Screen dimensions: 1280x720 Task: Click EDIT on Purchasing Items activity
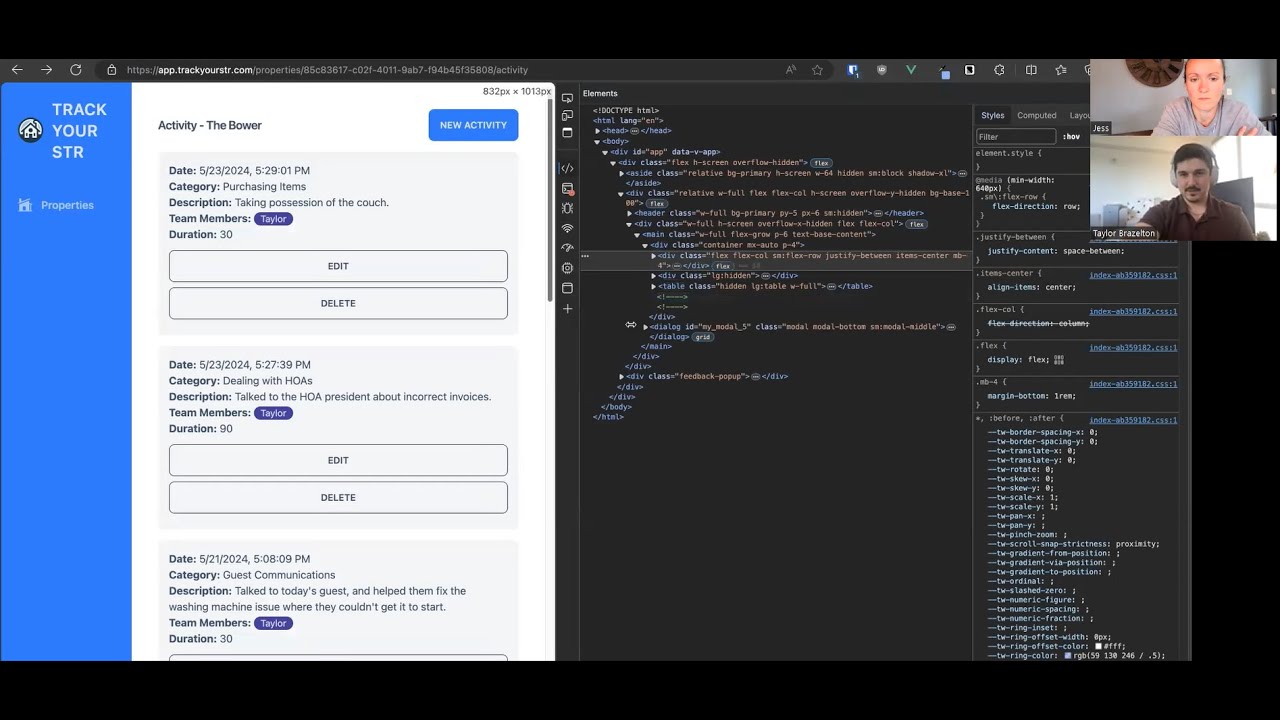338,266
